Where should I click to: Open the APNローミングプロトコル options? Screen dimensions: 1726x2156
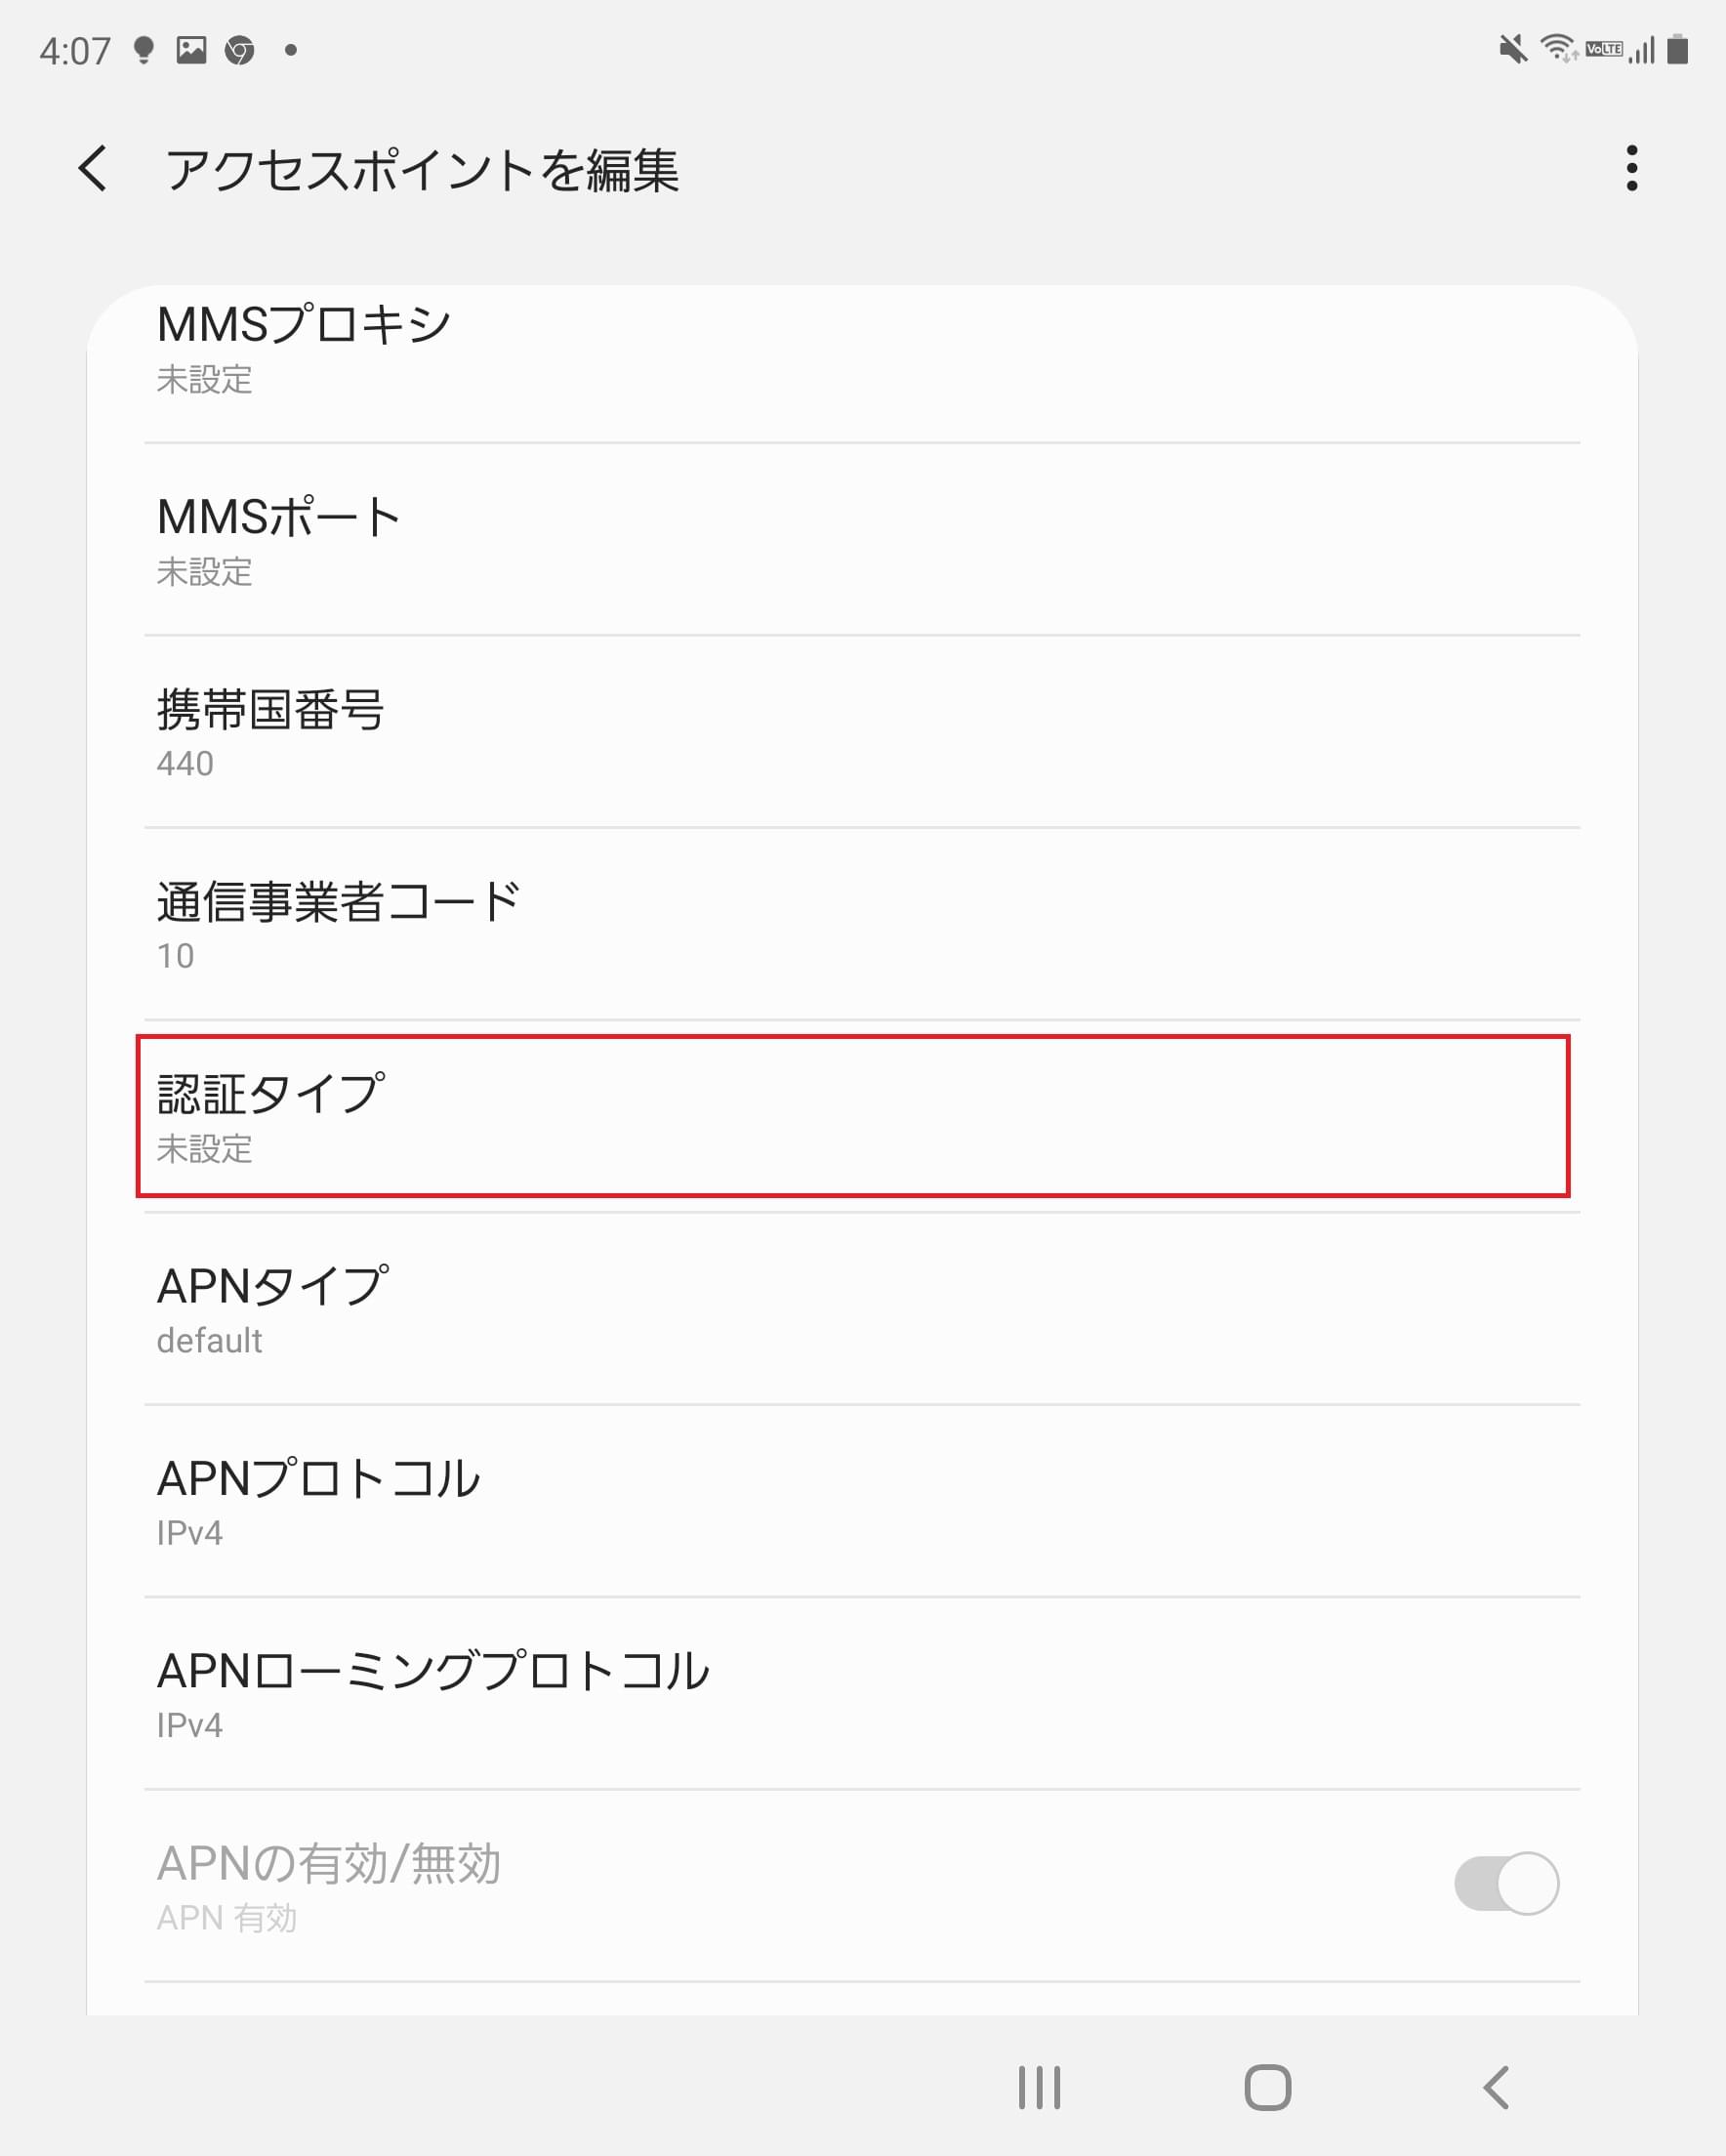[862, 1693]
